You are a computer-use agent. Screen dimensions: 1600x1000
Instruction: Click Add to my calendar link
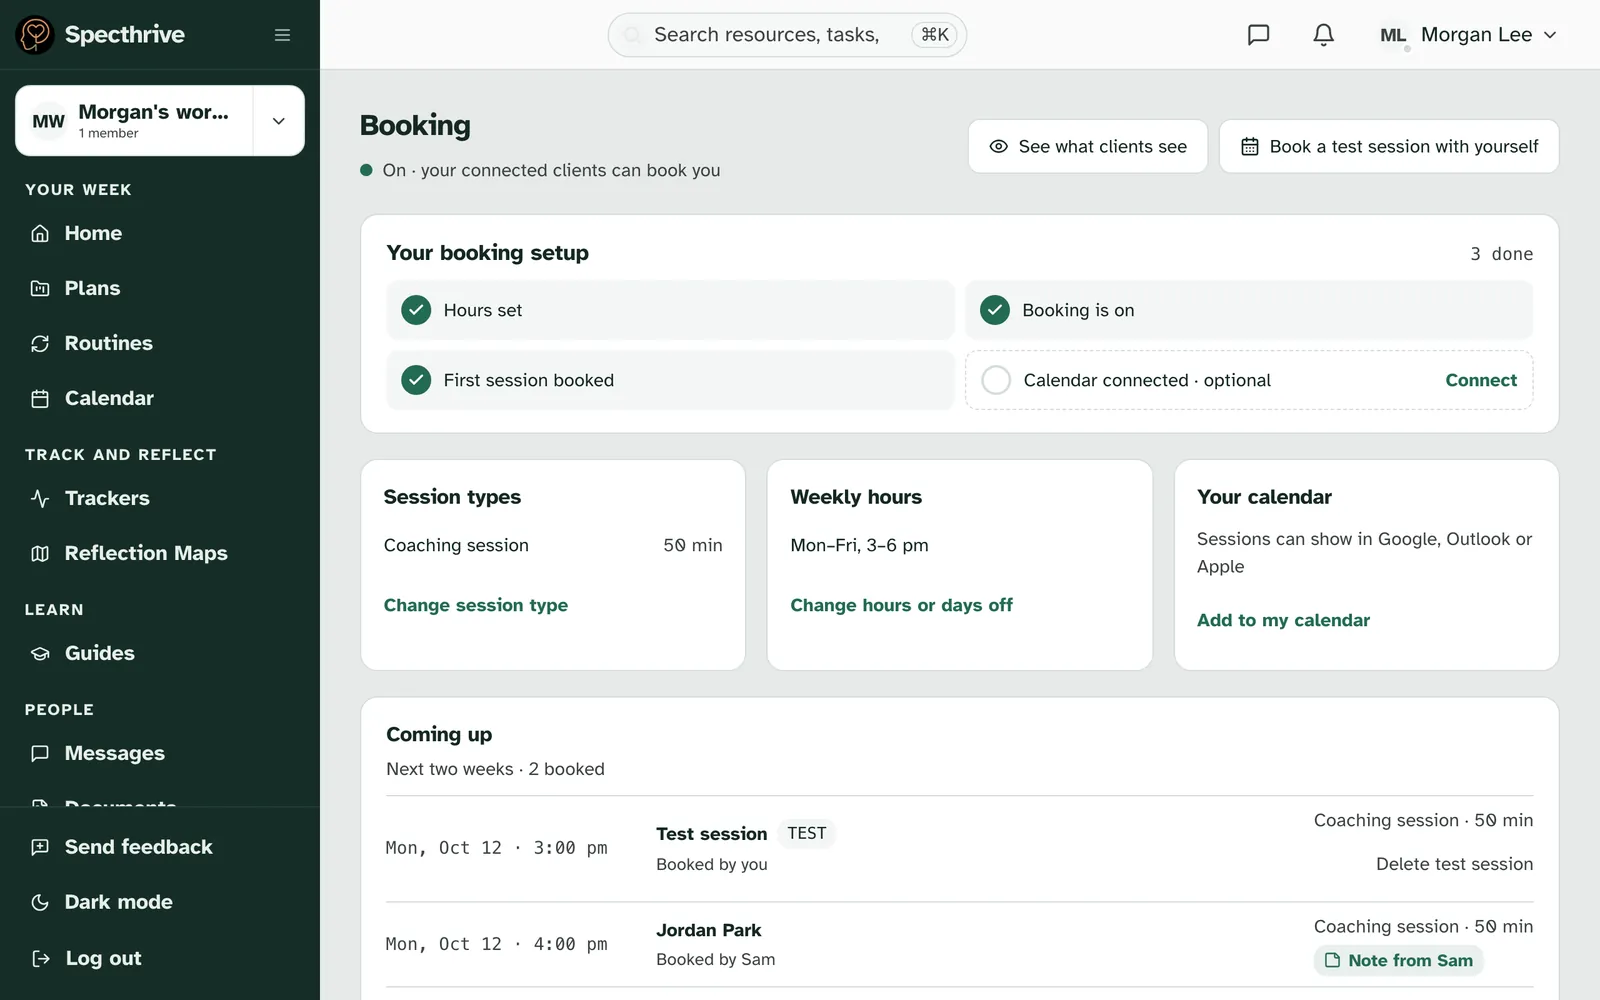click(x=1283, y=621)
